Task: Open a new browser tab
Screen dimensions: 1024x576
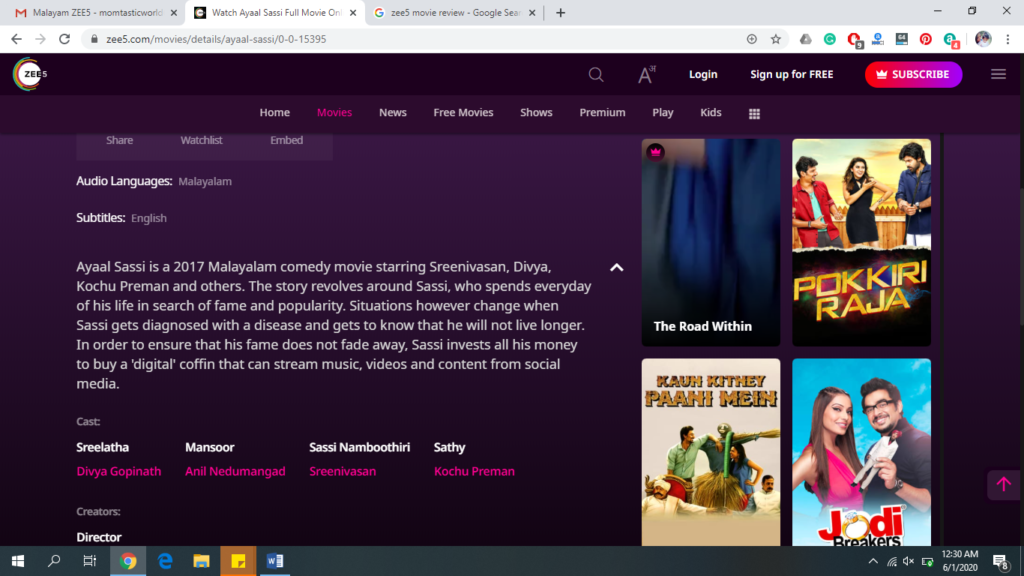Action: [560, 13]
